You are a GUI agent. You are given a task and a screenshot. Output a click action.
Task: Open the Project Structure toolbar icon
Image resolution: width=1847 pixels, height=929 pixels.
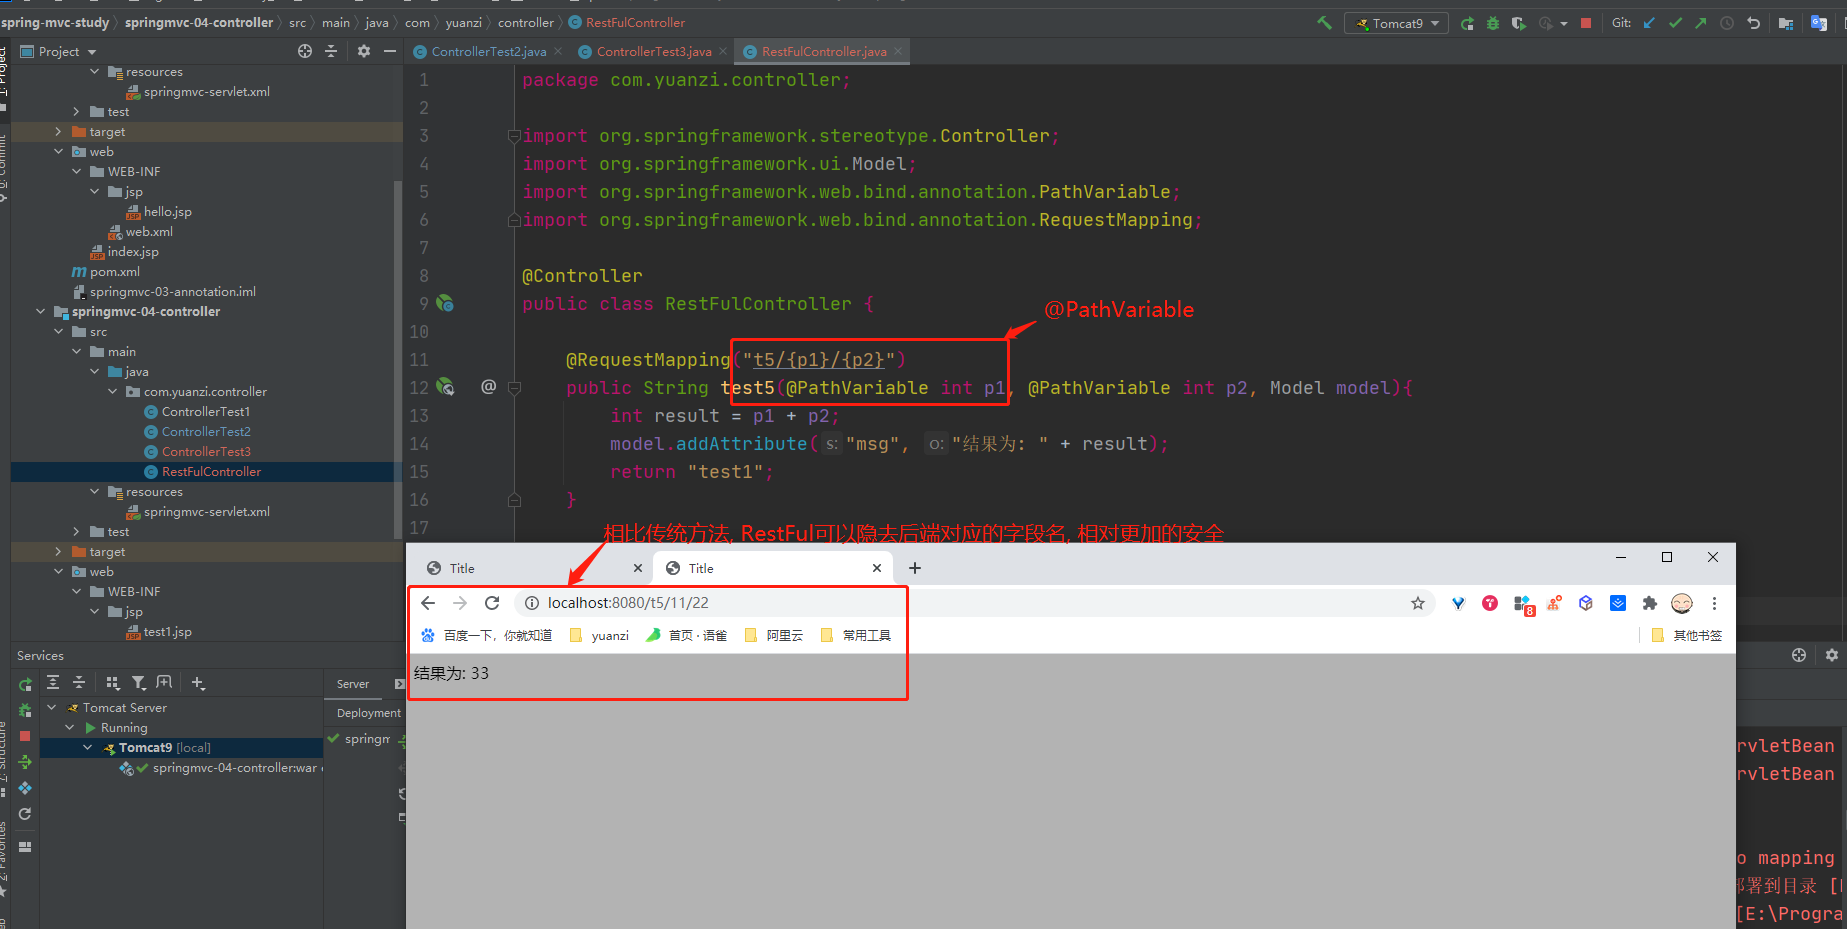coord(1786,23)
